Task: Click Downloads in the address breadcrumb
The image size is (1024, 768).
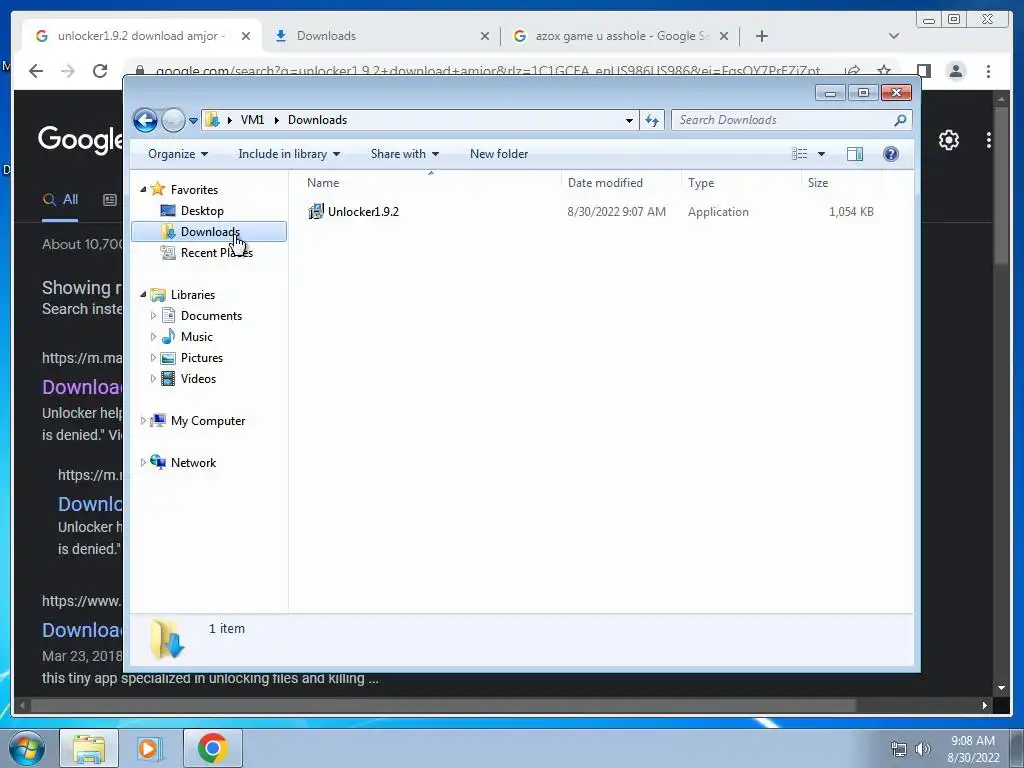Action: click(x=317, y=120)
